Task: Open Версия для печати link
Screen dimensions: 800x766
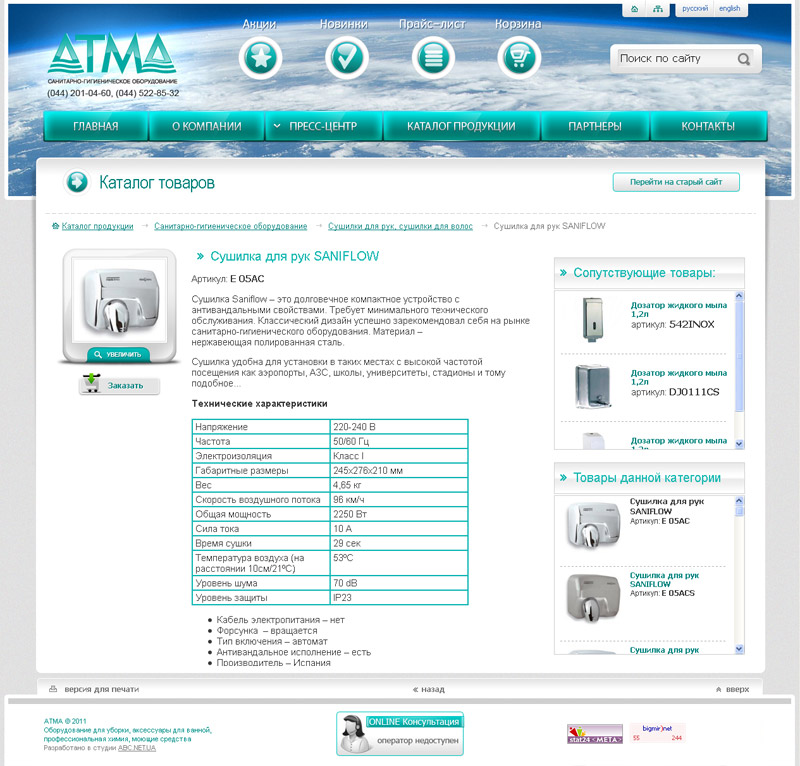Action: pyautogui.click(x=100, y=689)
